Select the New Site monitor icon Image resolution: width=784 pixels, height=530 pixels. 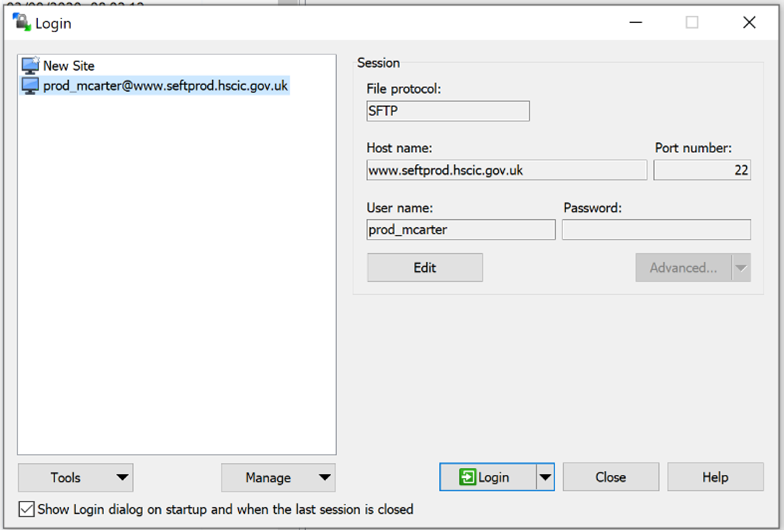coord(30,66)
